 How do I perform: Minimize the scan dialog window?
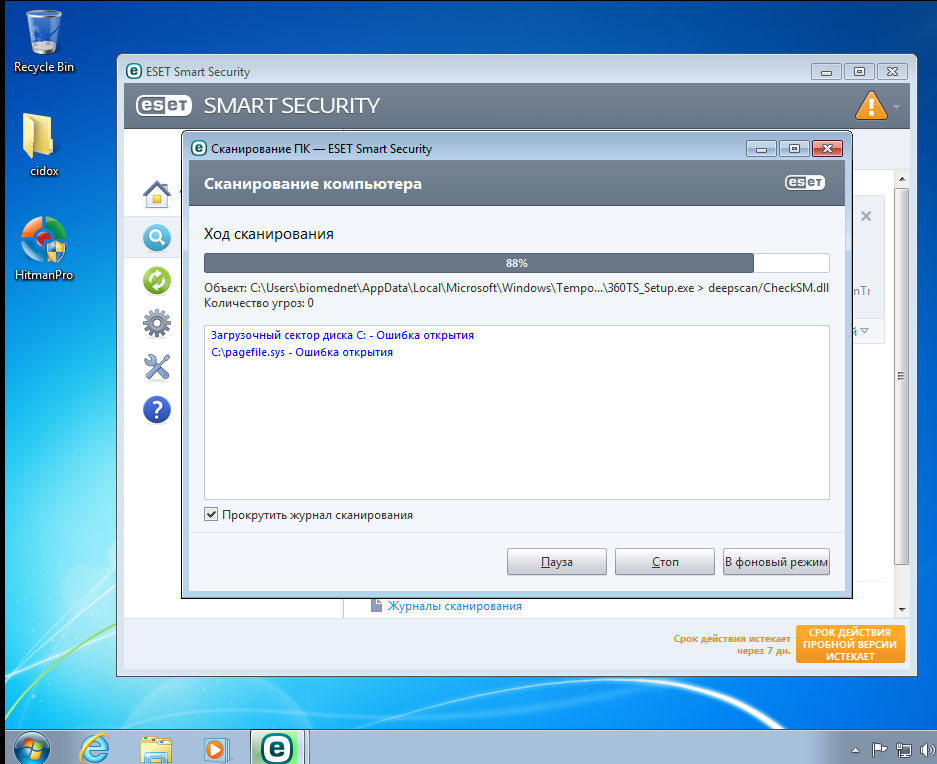761,149
